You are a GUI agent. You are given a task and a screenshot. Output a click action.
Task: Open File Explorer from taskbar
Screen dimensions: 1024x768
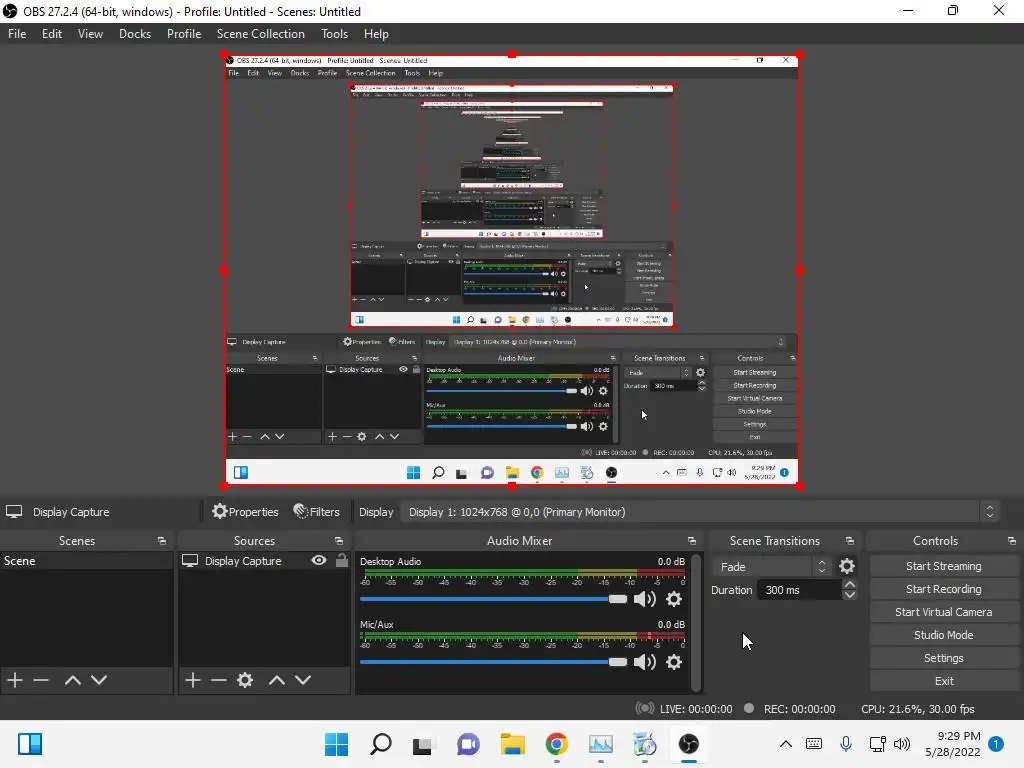pyautogui.click(x=513, y=744)
